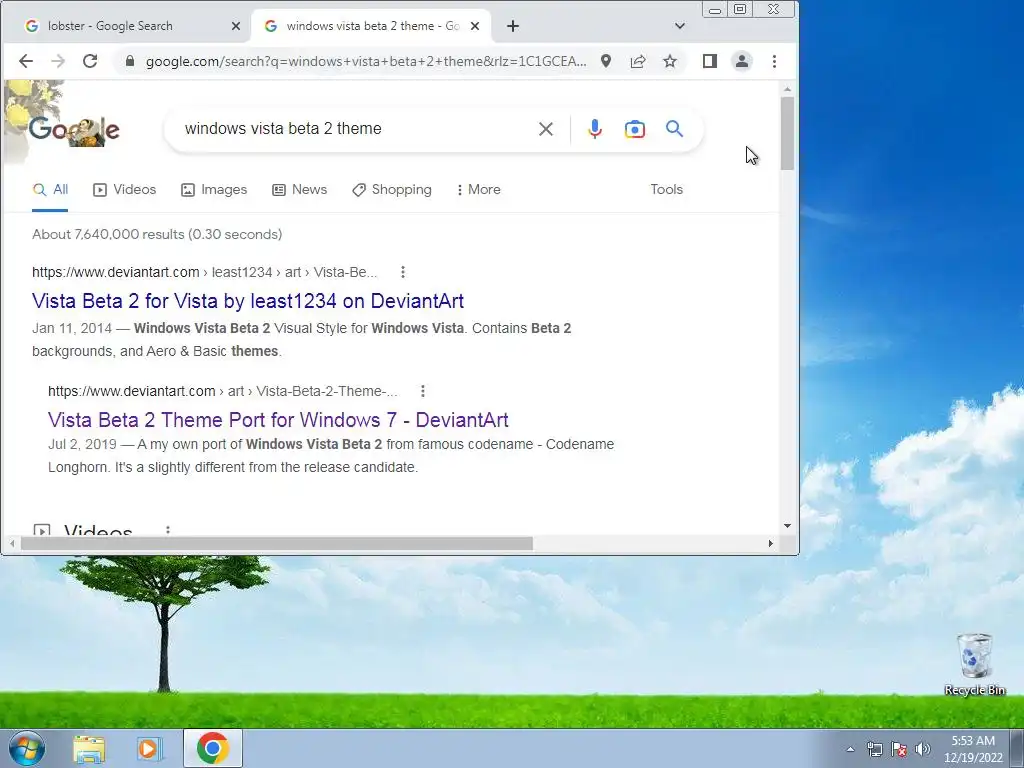Click the blue magnifier search button
Viewport: 1024px width, 768px height.
click(675, 129)
